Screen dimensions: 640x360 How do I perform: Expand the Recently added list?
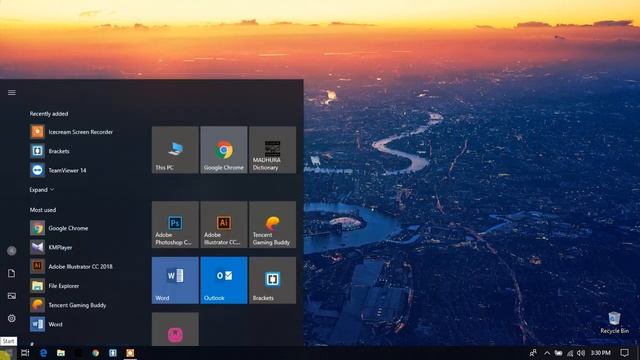(41, 190)
